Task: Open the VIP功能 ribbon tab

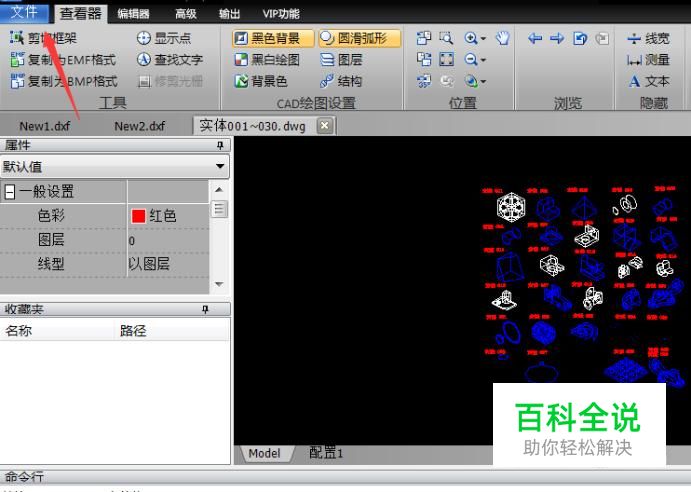Action: point(281,14)
